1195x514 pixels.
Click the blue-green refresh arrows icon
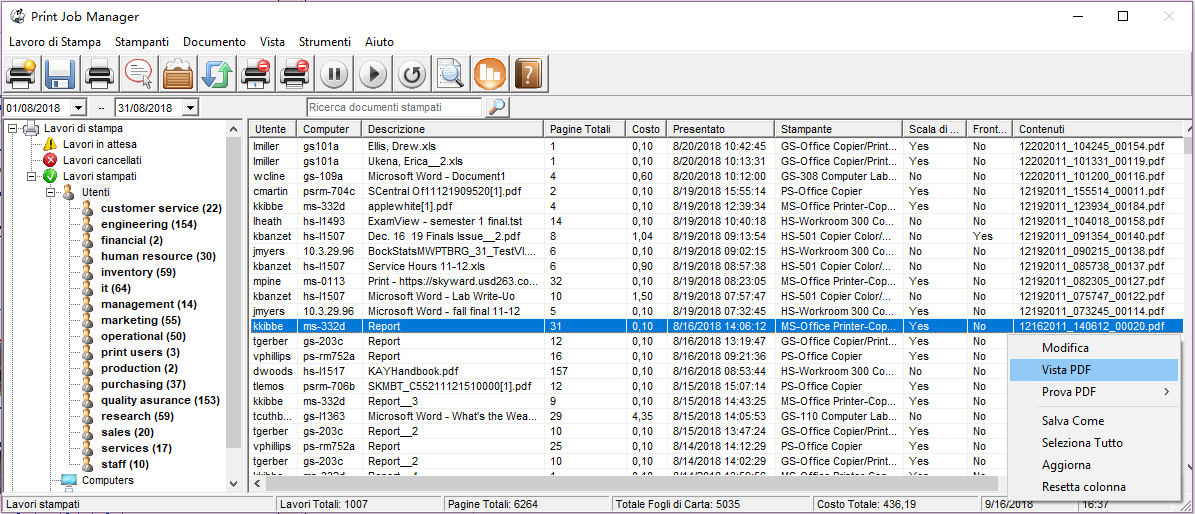[216, 75]
